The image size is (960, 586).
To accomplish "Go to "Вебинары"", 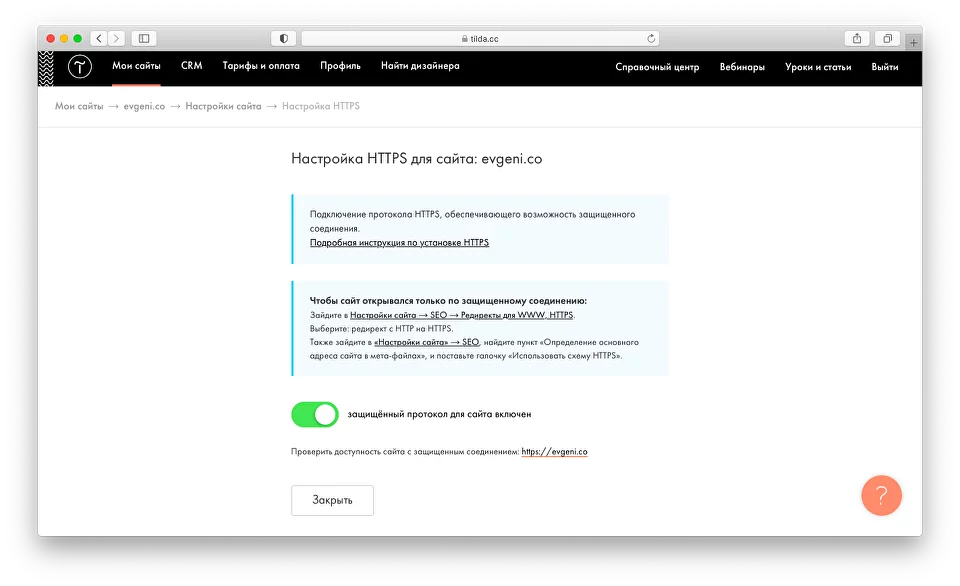I will click(742, 67).
